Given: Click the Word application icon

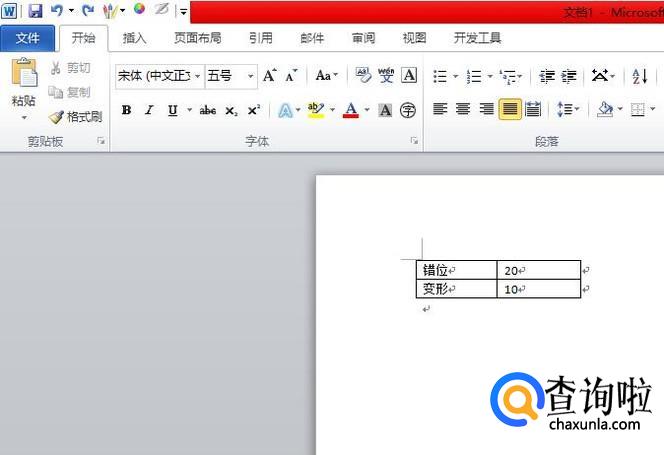Looking at the screenshot, I should pyautogui.click(x=9, y=11).
